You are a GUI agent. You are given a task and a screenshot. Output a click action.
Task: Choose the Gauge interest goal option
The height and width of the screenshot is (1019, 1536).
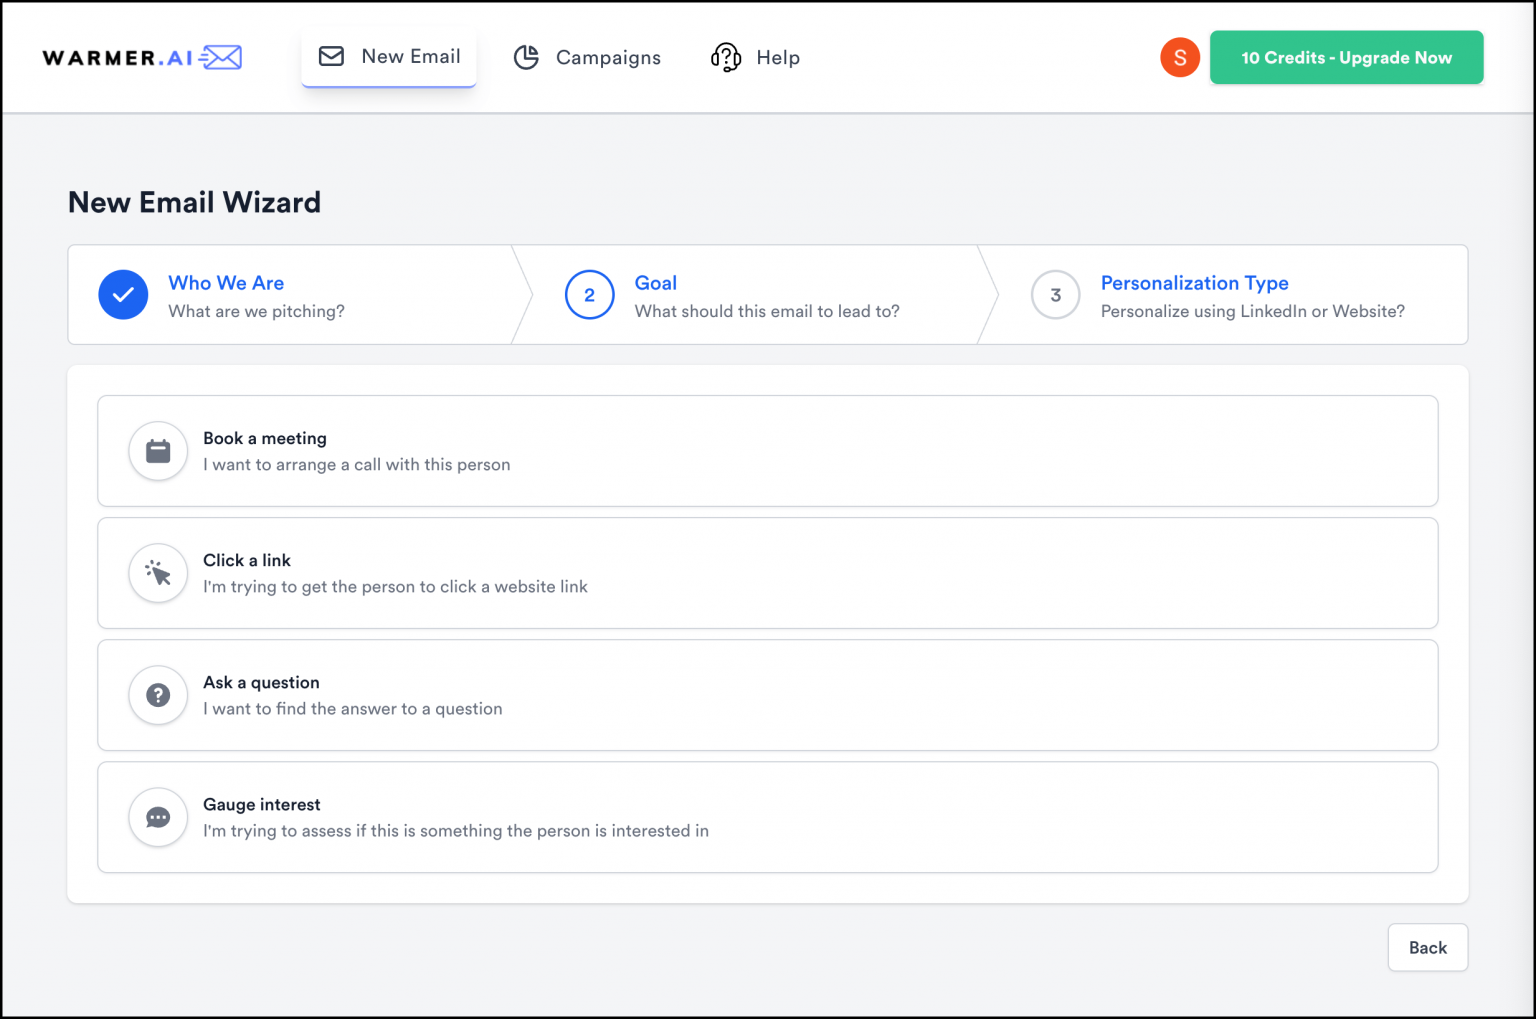point(766,817)
